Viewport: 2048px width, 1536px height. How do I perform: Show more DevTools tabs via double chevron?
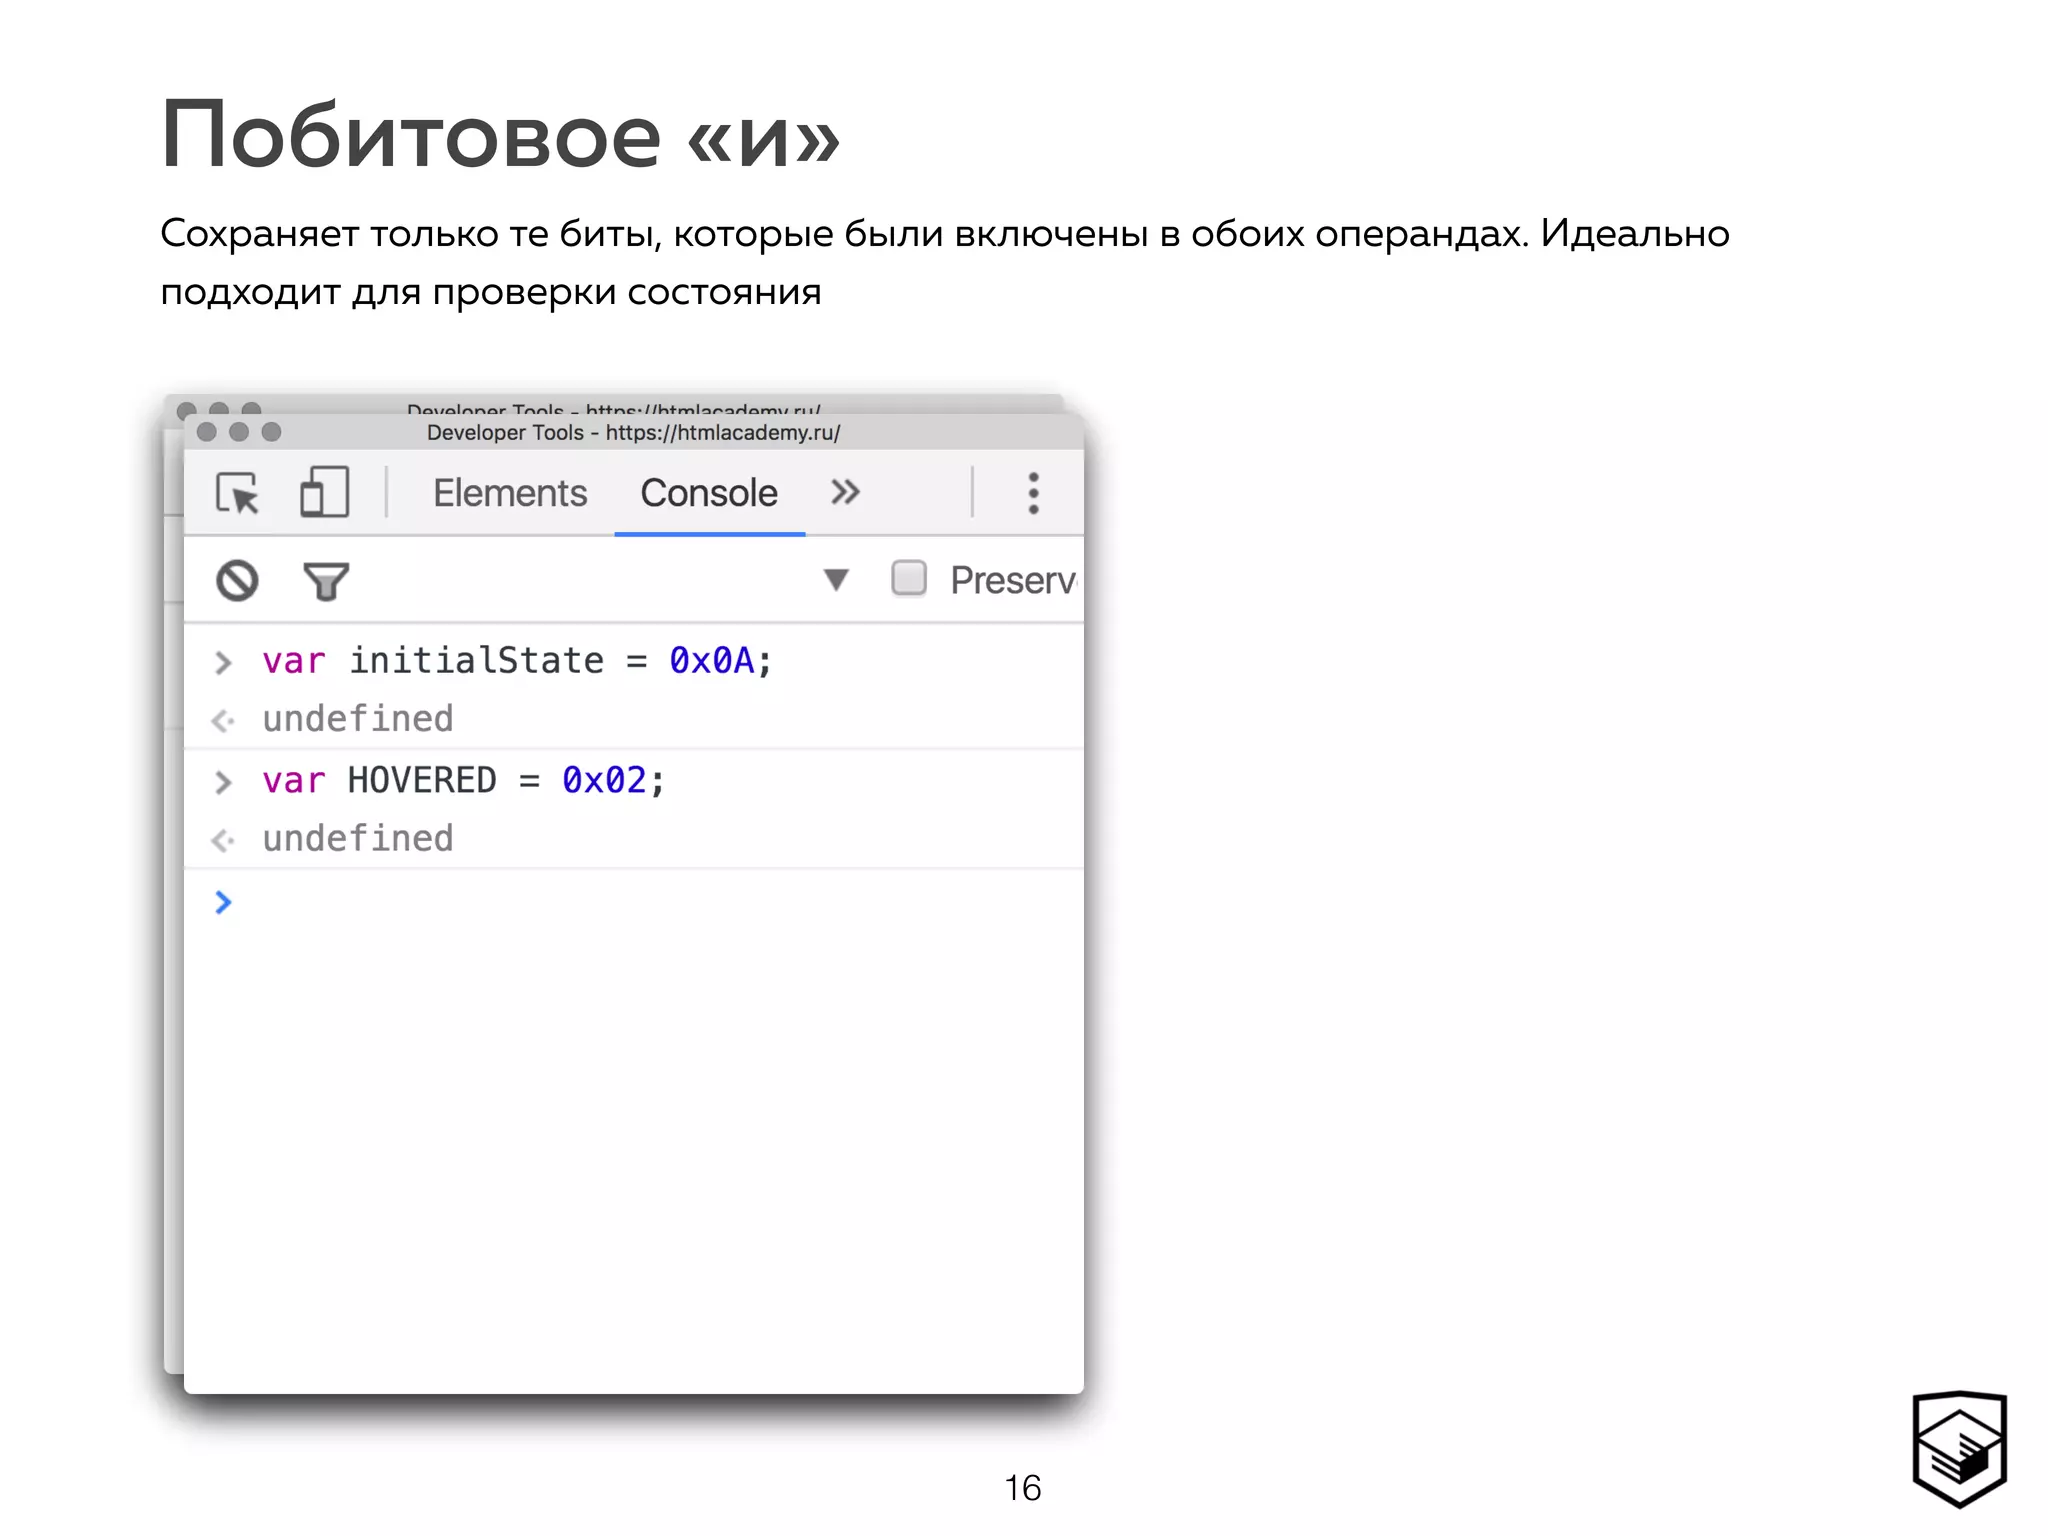tap(845, 492)
